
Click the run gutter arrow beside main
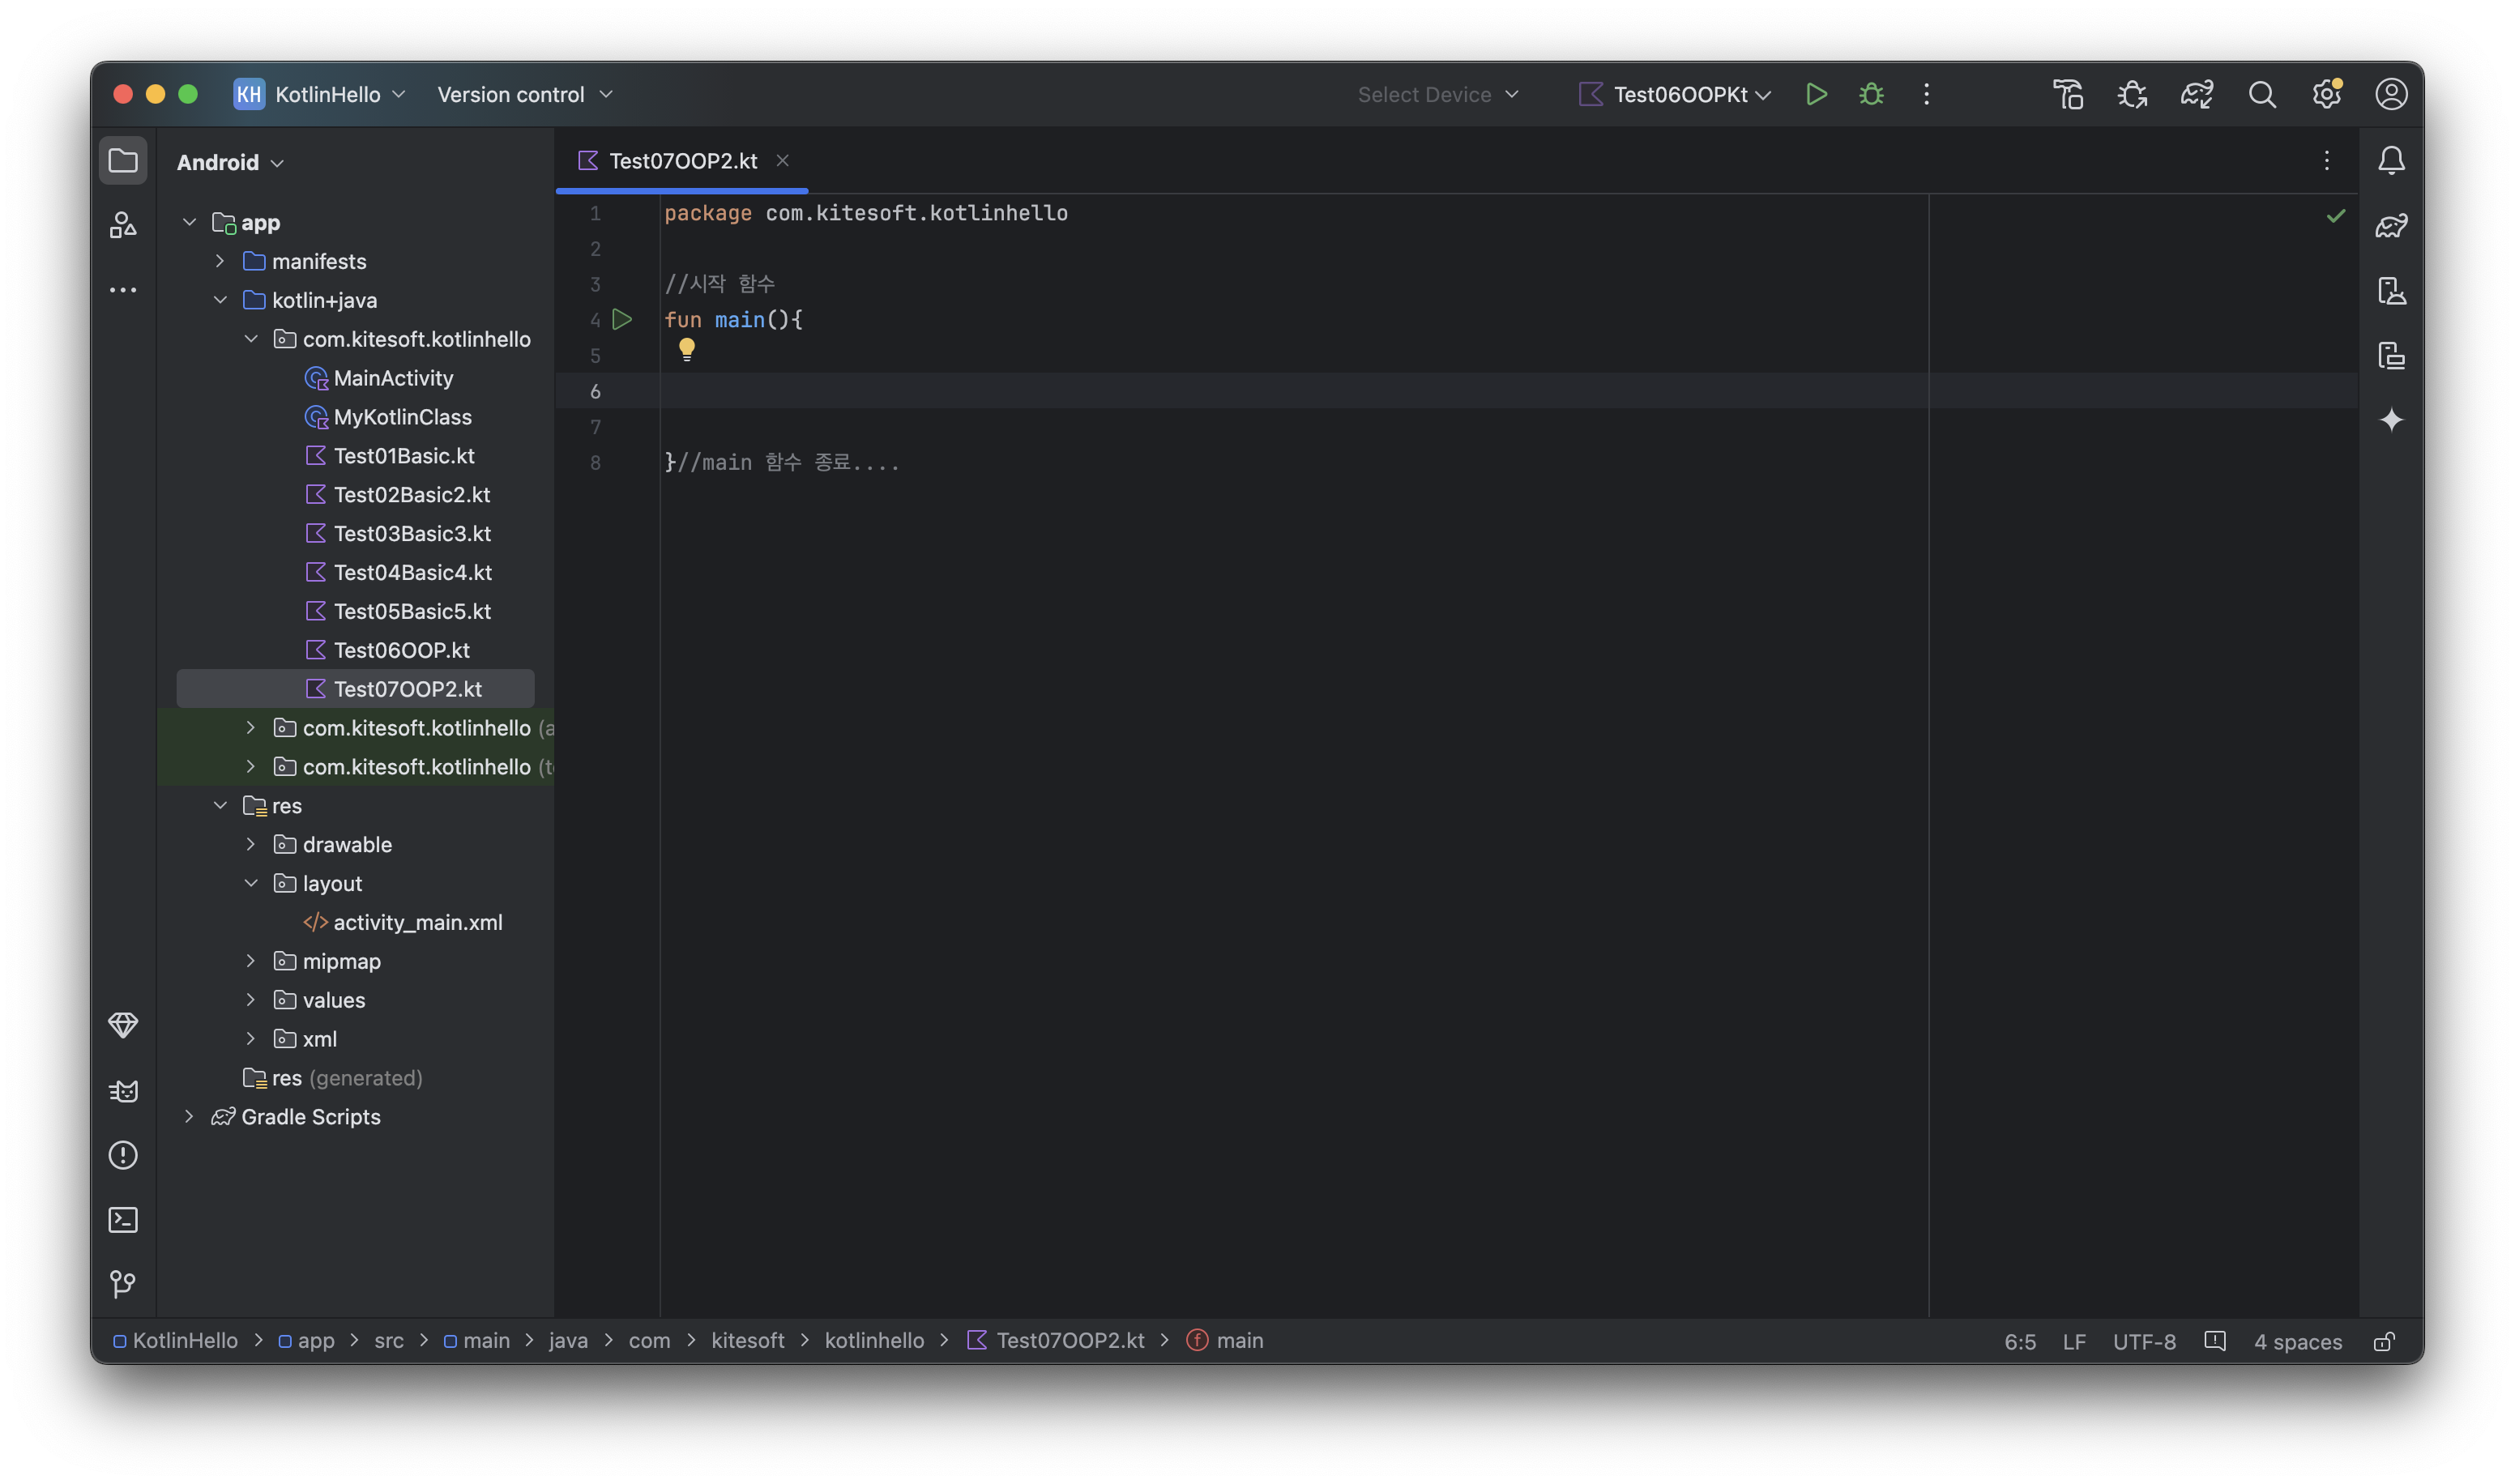pyautogui.click(x=622, y=319)
